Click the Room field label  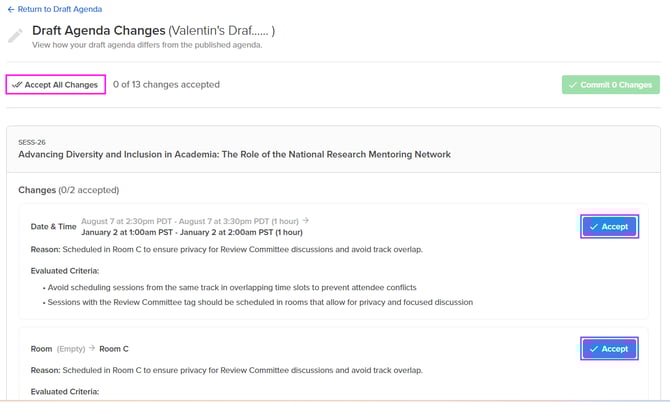coord(42,349)
